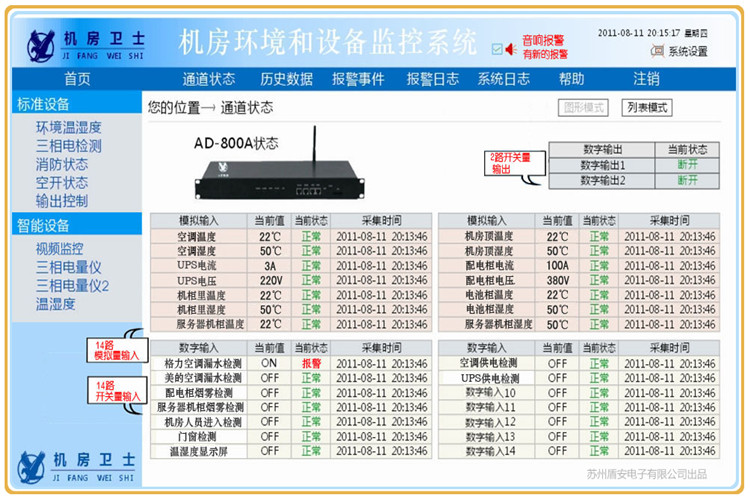Open the 历史数据 menu
This screenshot has width=750, height=500.
(x=286, y=79)
